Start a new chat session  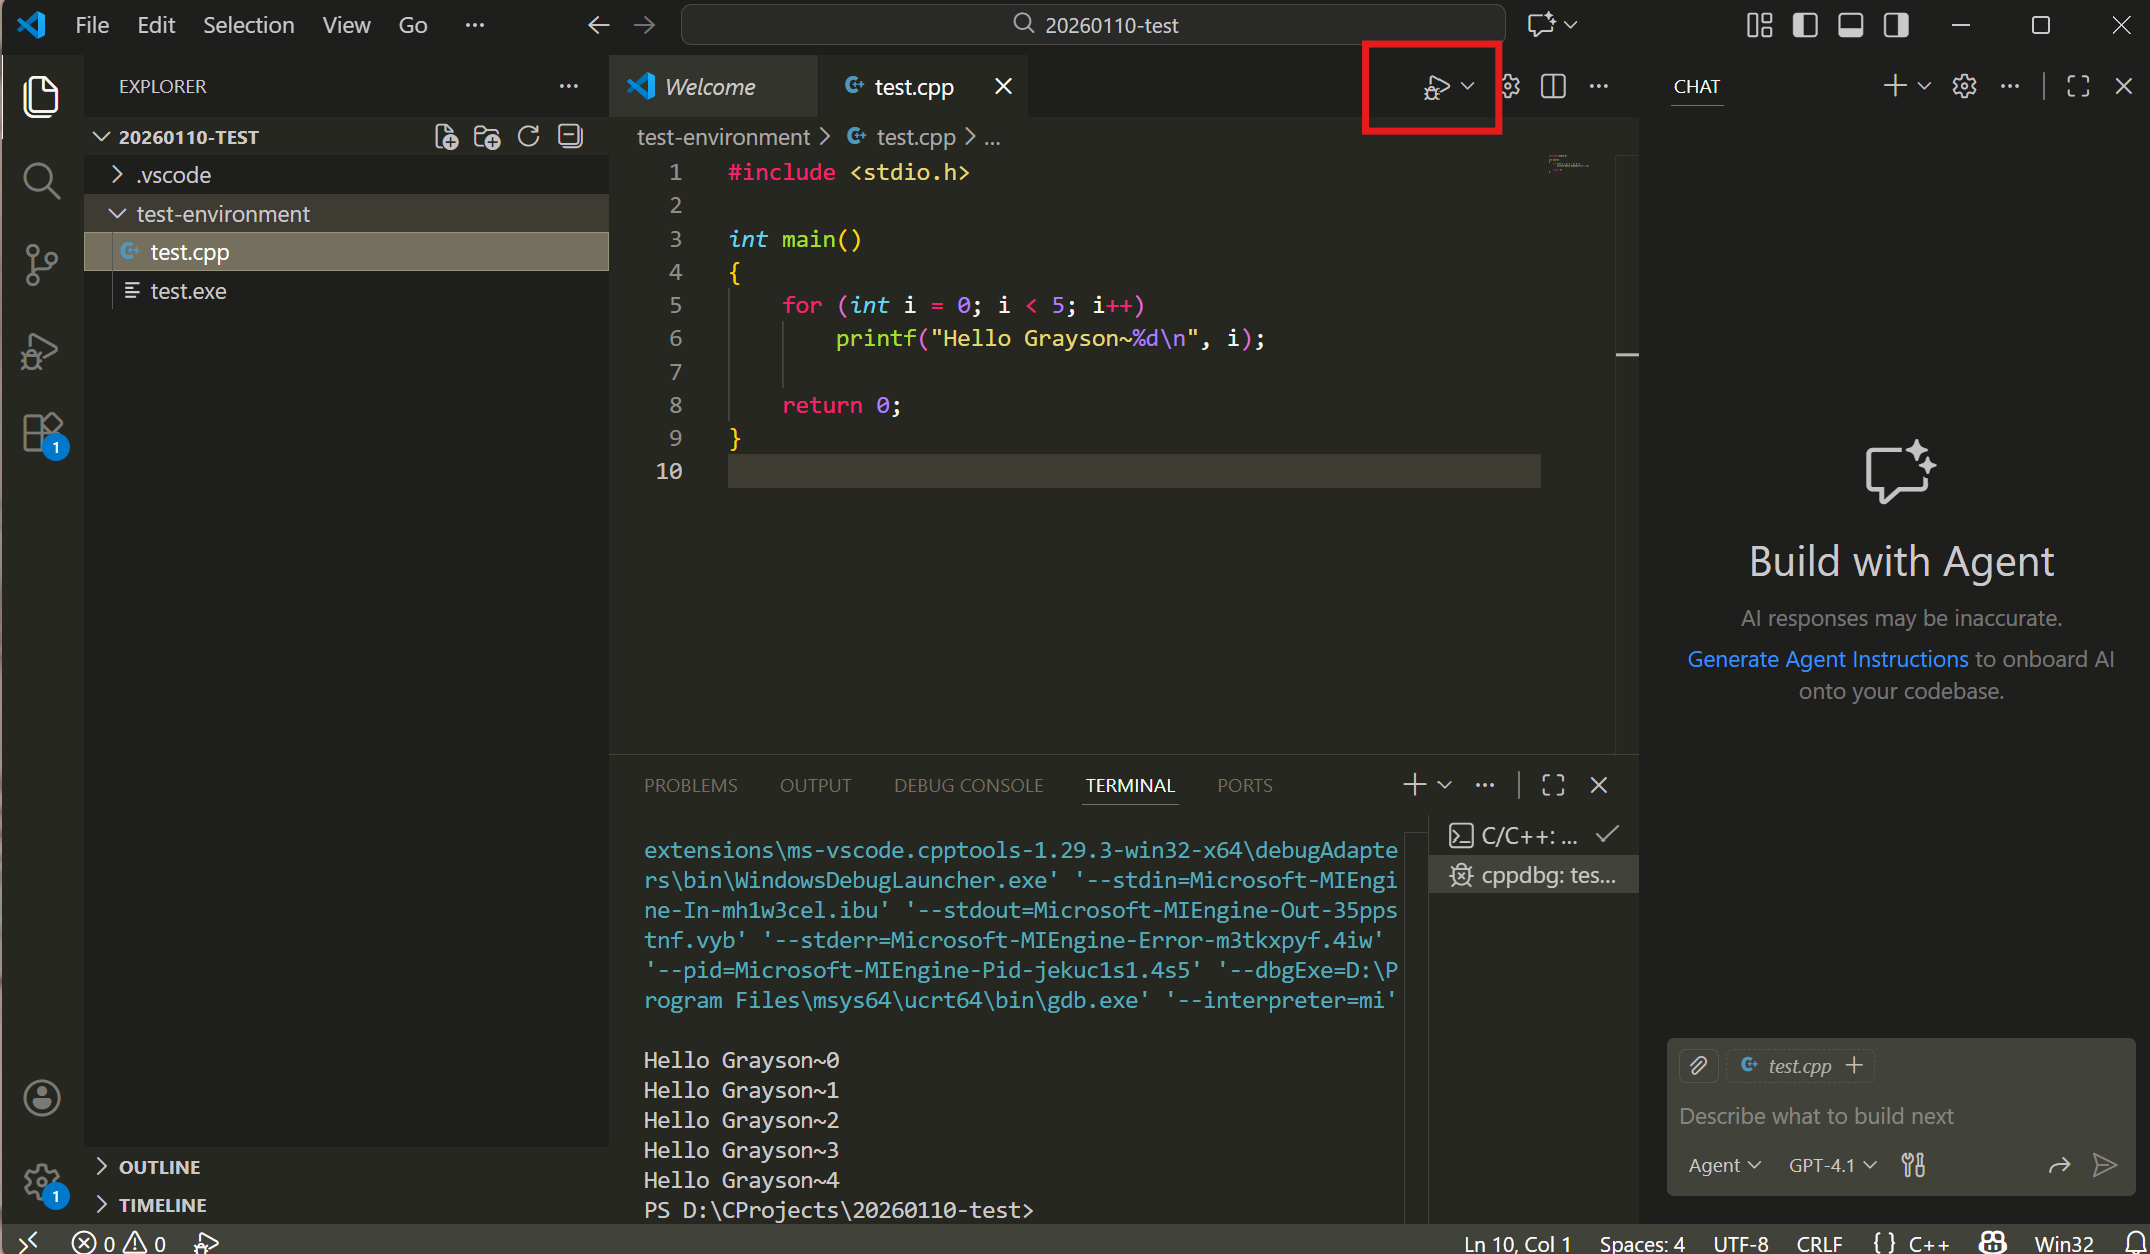pos(1895,86)
